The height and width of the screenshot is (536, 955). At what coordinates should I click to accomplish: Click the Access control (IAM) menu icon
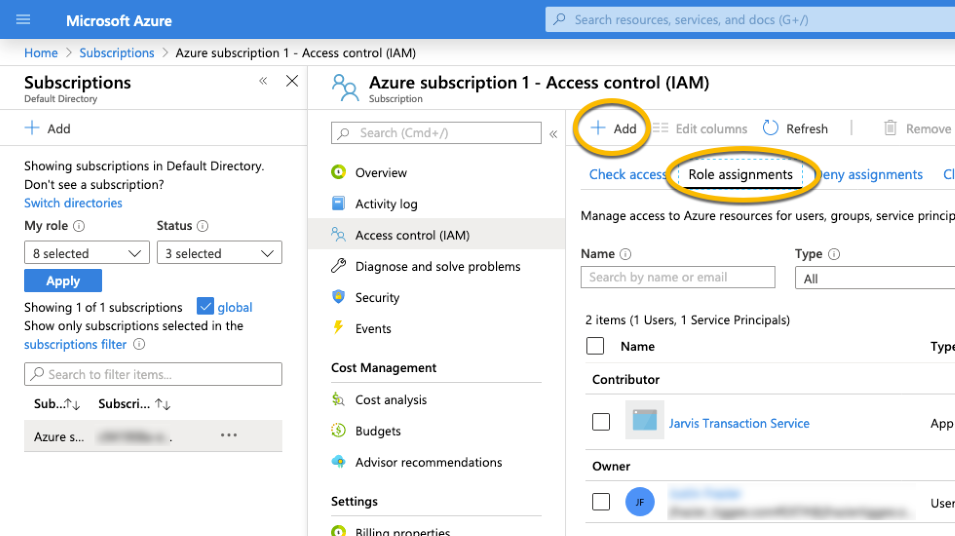[x=338, y=234]
